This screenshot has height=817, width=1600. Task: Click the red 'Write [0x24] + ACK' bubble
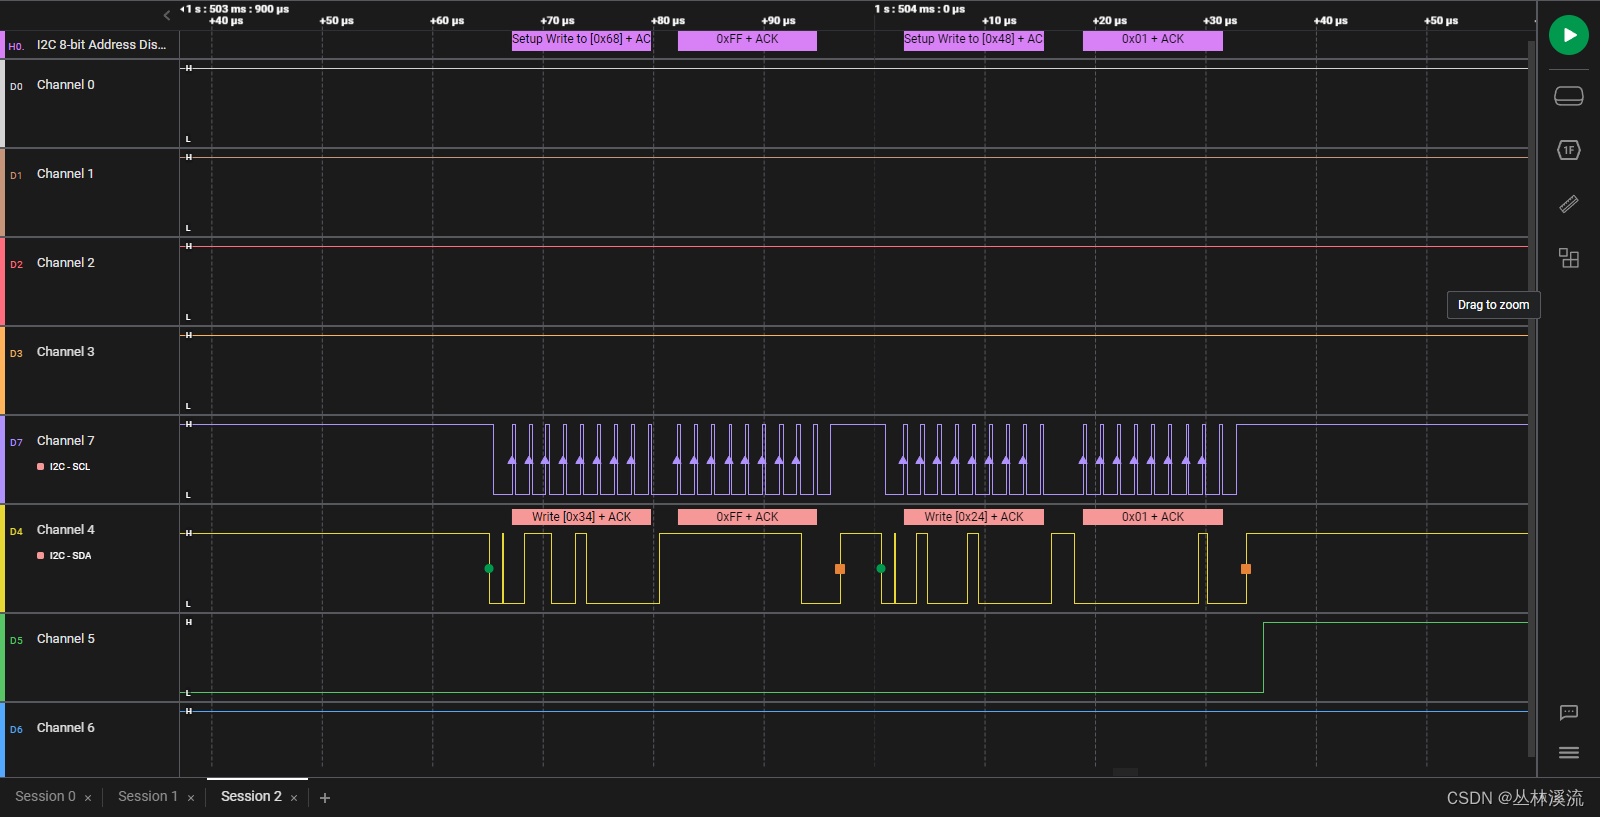973,517
